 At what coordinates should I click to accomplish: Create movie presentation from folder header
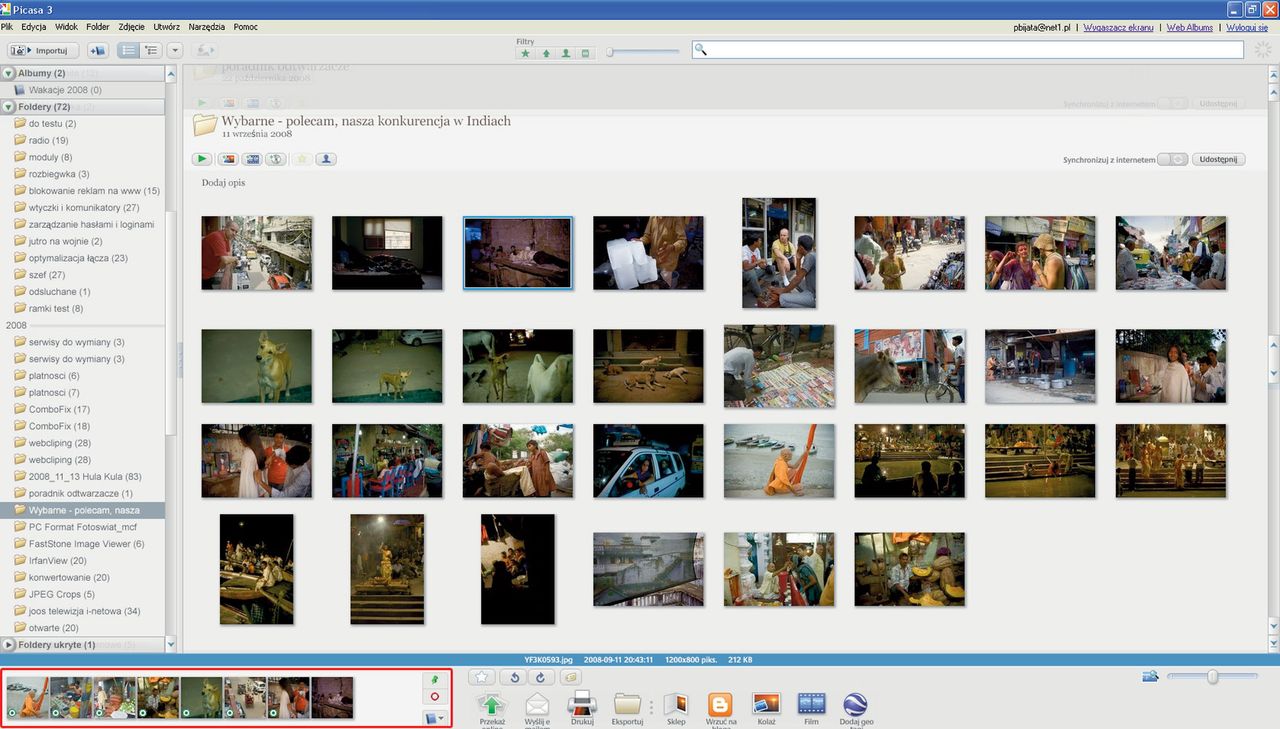(x=252, y=159)
